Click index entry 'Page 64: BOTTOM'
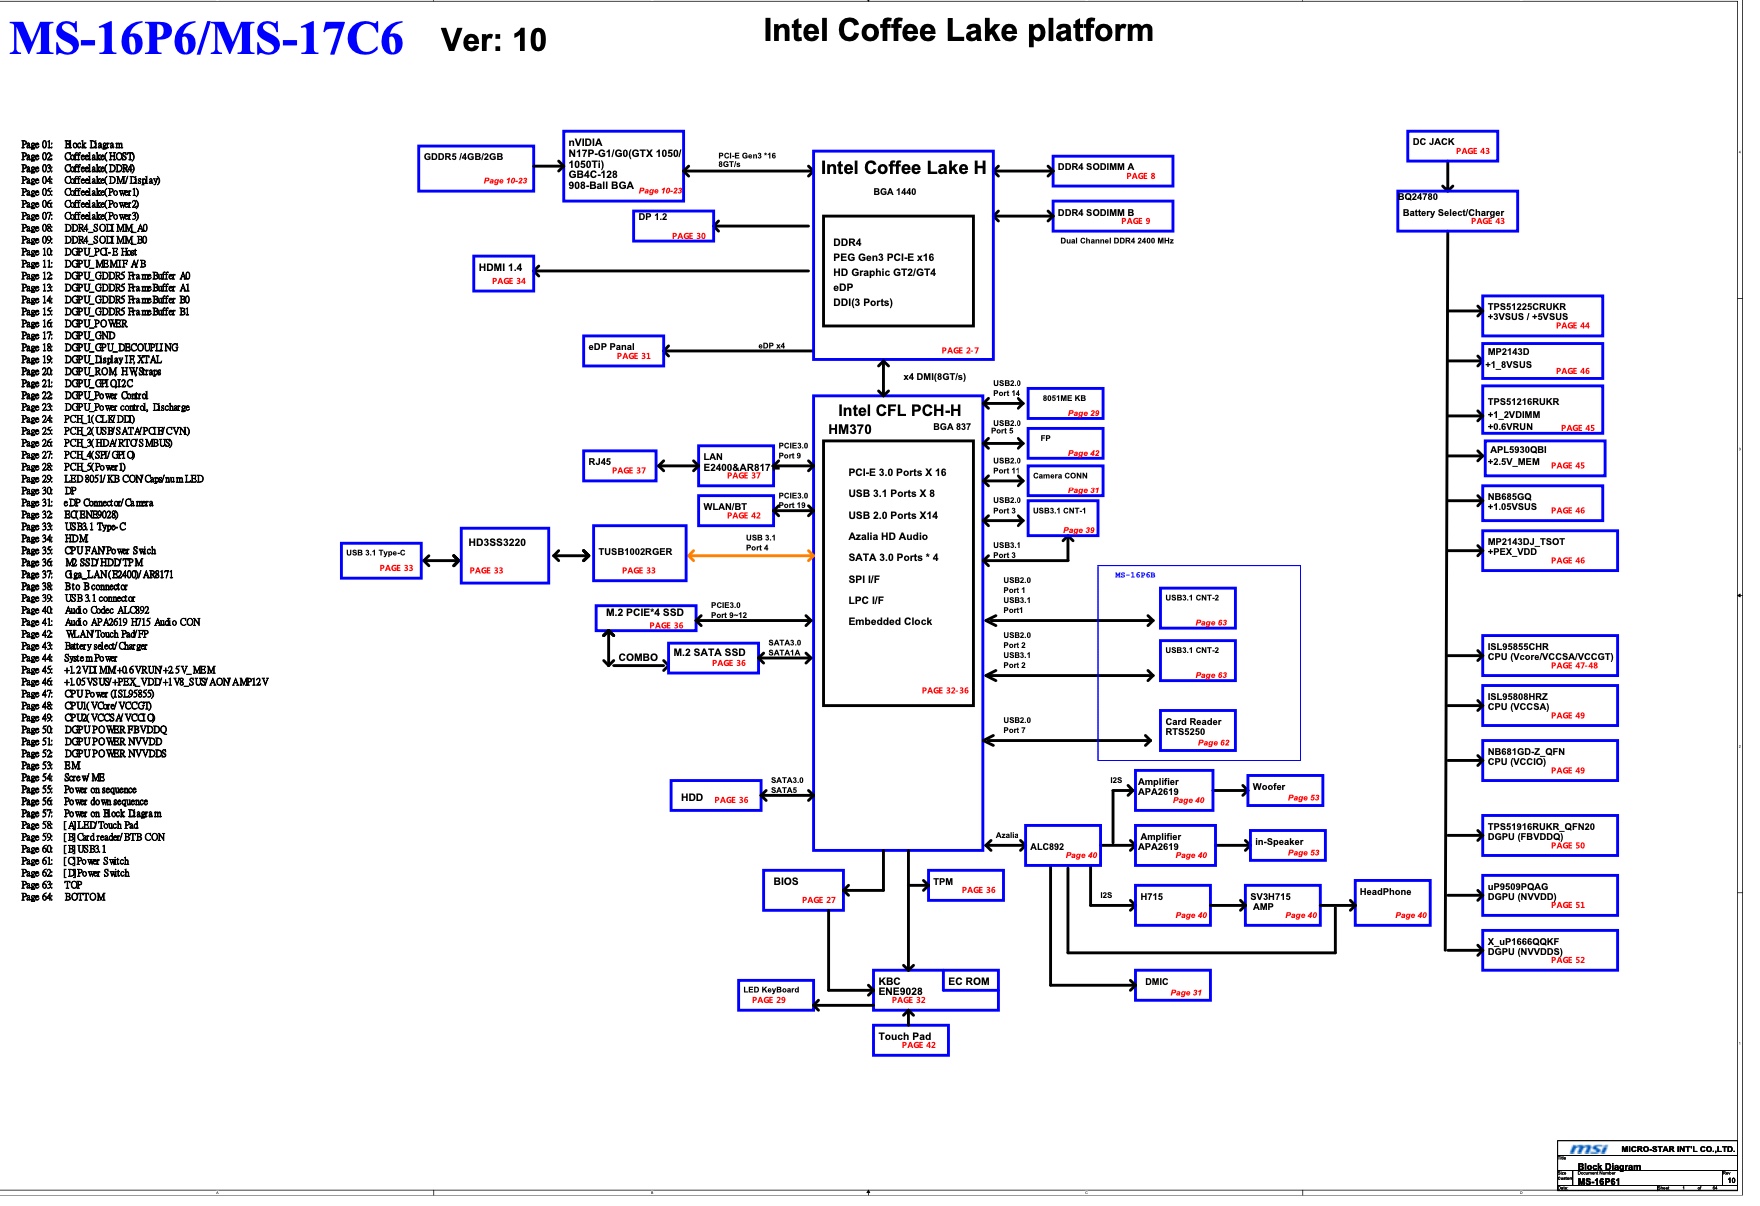This screenshot has height=1206, width=1760. tap(63, 897)
